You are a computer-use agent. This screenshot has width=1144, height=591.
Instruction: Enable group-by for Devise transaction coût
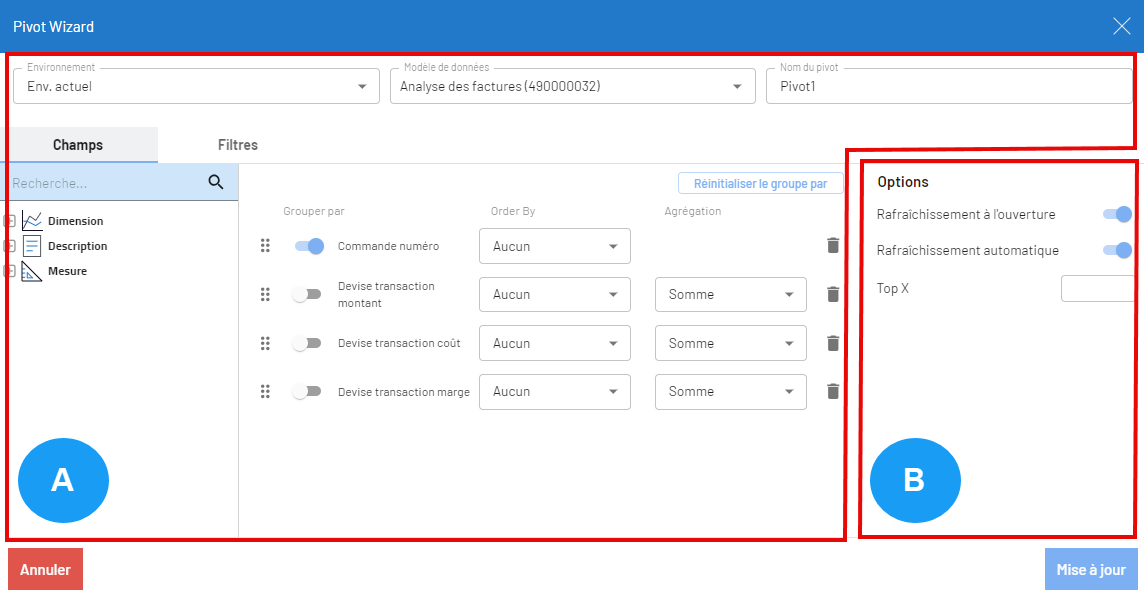[307, 343]
